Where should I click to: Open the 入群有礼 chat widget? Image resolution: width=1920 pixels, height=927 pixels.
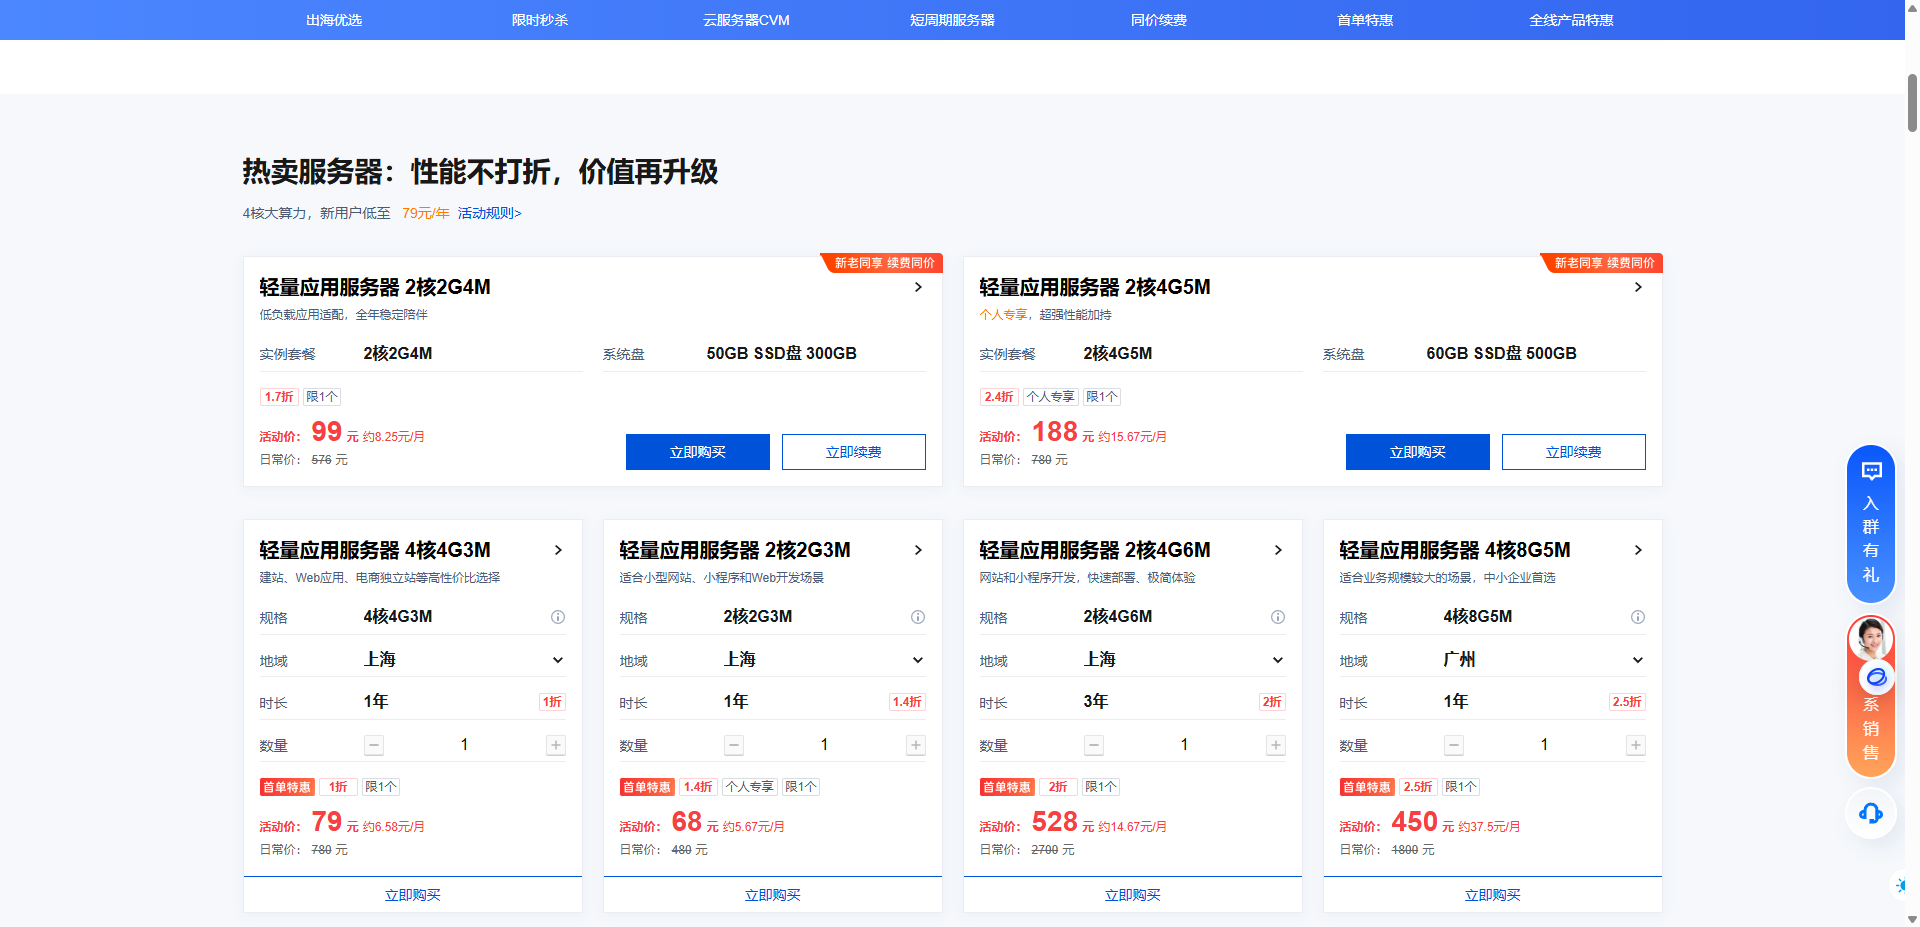[1870, 523]
